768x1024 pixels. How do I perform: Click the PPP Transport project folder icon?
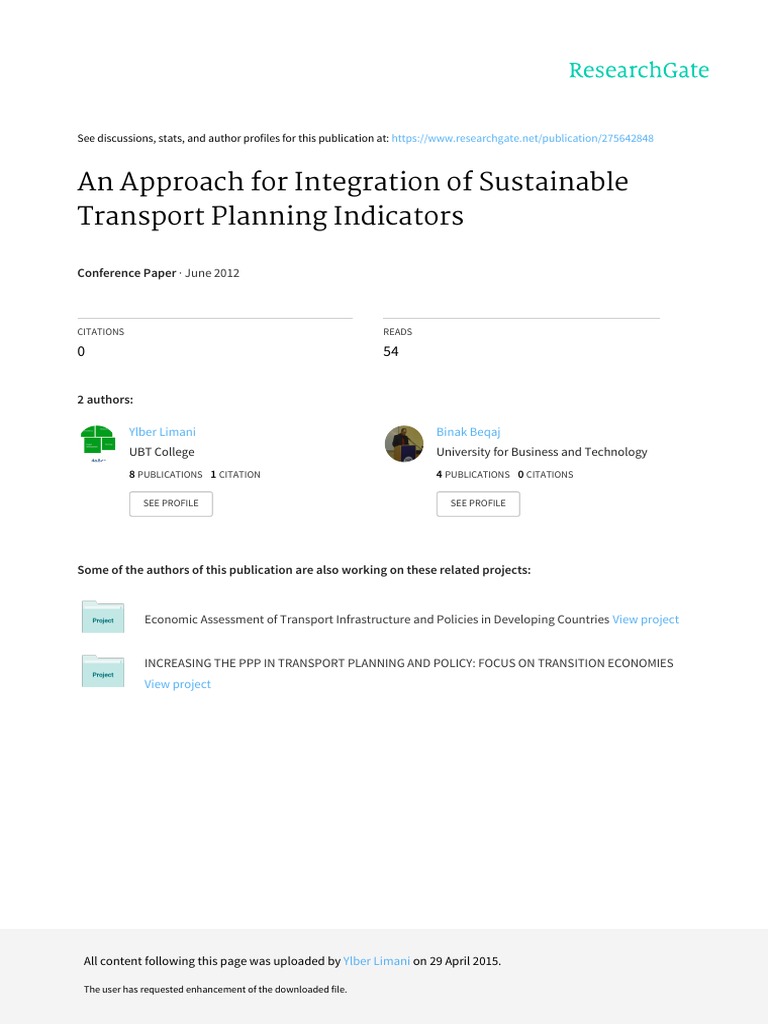coord(102,671)
